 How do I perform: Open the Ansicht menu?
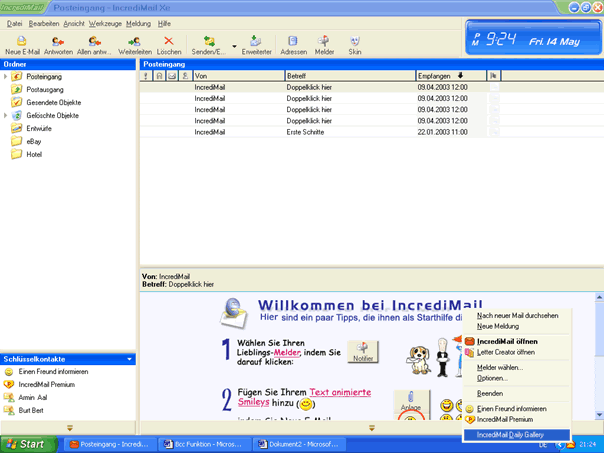74,24
